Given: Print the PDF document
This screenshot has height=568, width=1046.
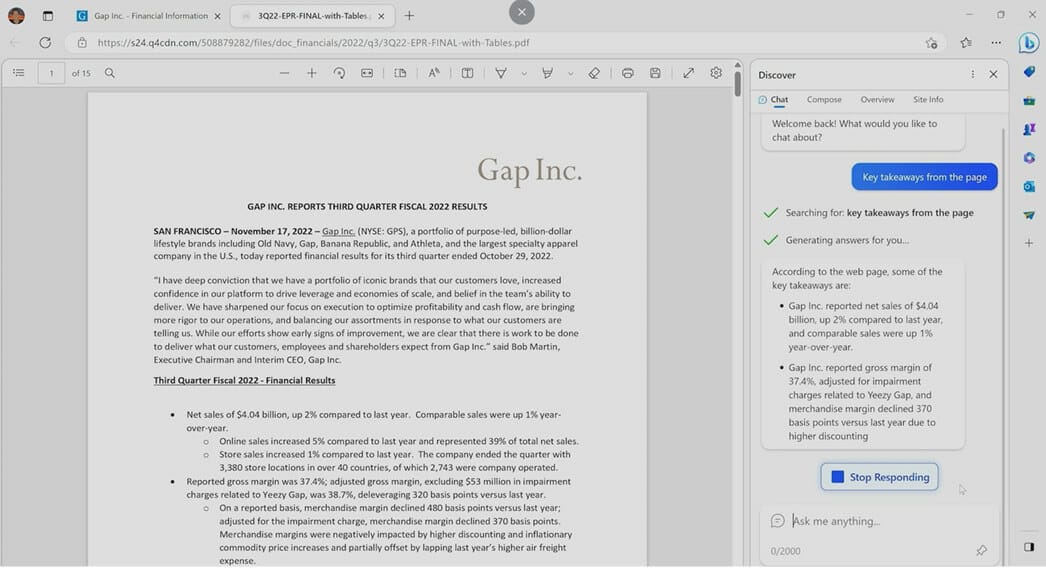Looking at the screenshot, I should 627,73.
